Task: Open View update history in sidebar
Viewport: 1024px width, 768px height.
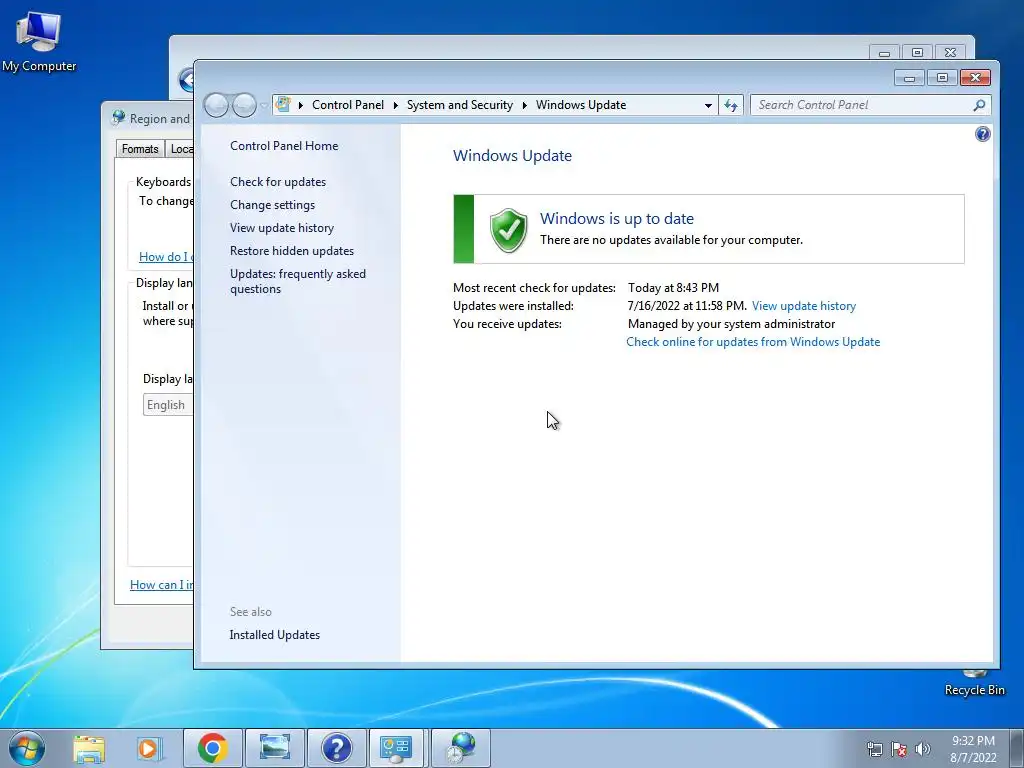Action: (281, 227)
